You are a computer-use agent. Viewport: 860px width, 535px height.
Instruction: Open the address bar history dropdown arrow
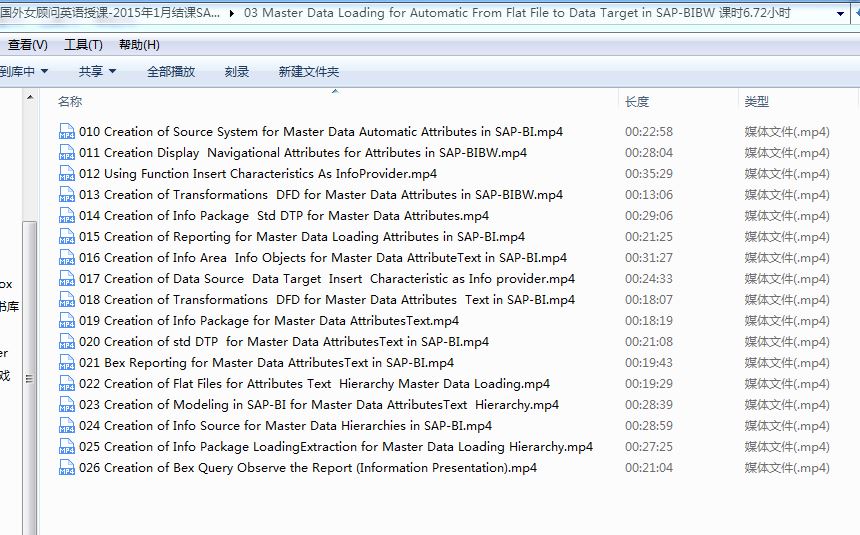point(840,13)
